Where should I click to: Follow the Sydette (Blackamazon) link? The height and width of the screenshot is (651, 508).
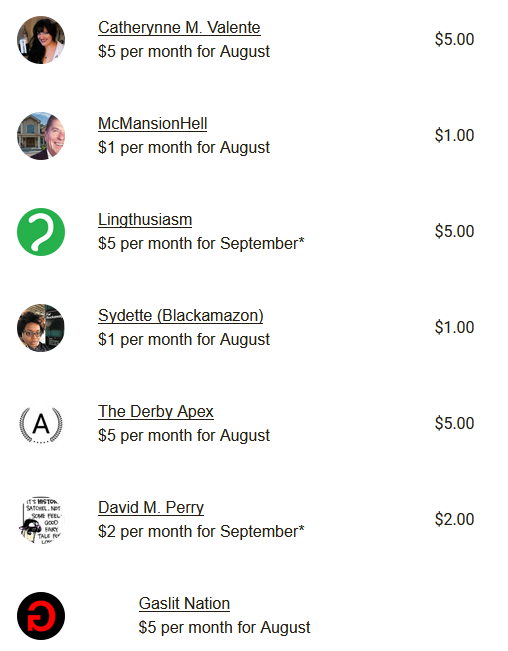tap(181, 316)
